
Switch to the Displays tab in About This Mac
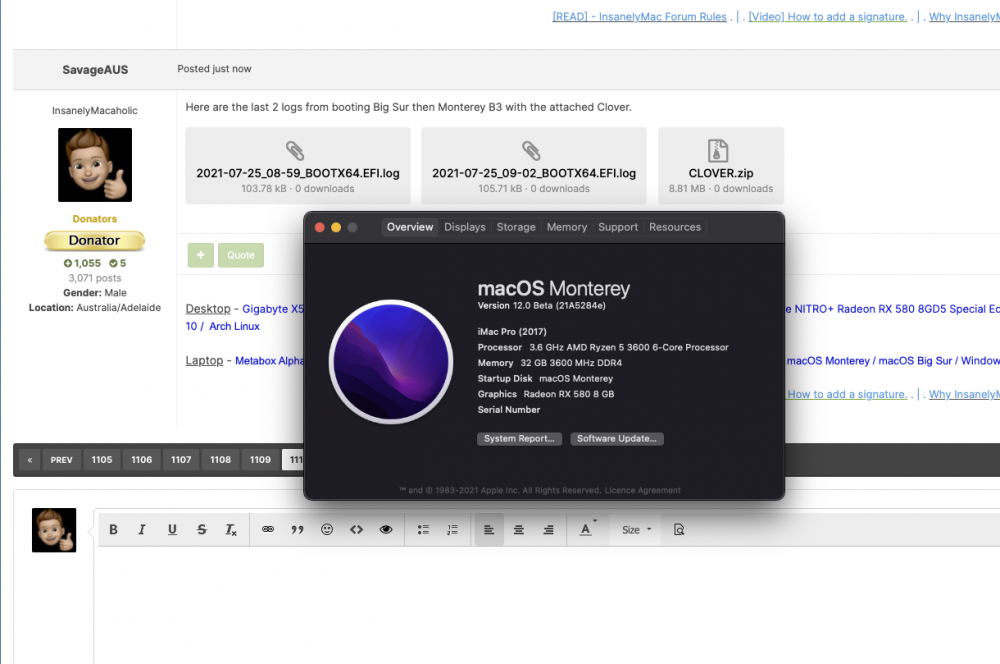click(x=465, y=227)
